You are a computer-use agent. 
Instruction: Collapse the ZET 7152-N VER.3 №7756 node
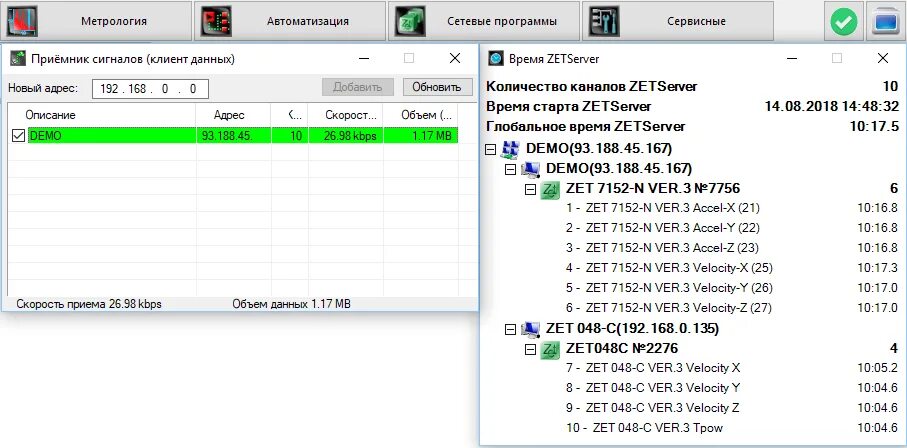[x=530, y=189]
